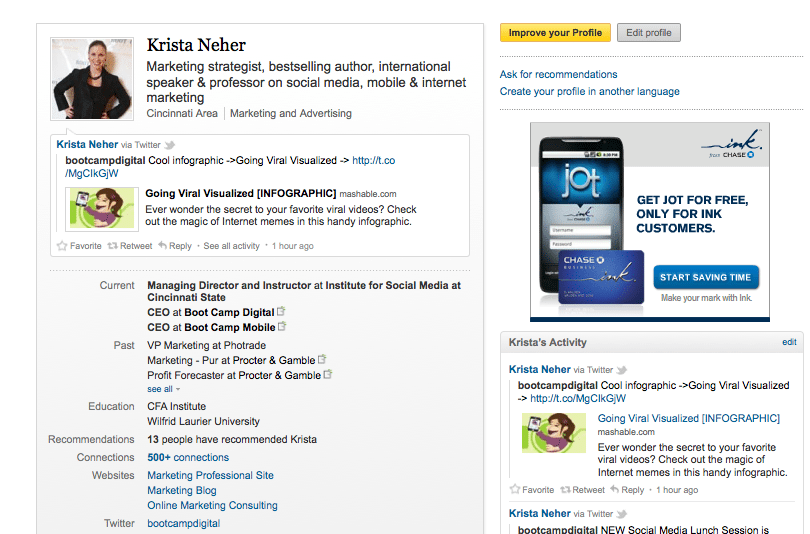Click Reply arrow icon in Krista's Activity panel
Viewport: 810px width, 534px height.
(x=614, y=489)
